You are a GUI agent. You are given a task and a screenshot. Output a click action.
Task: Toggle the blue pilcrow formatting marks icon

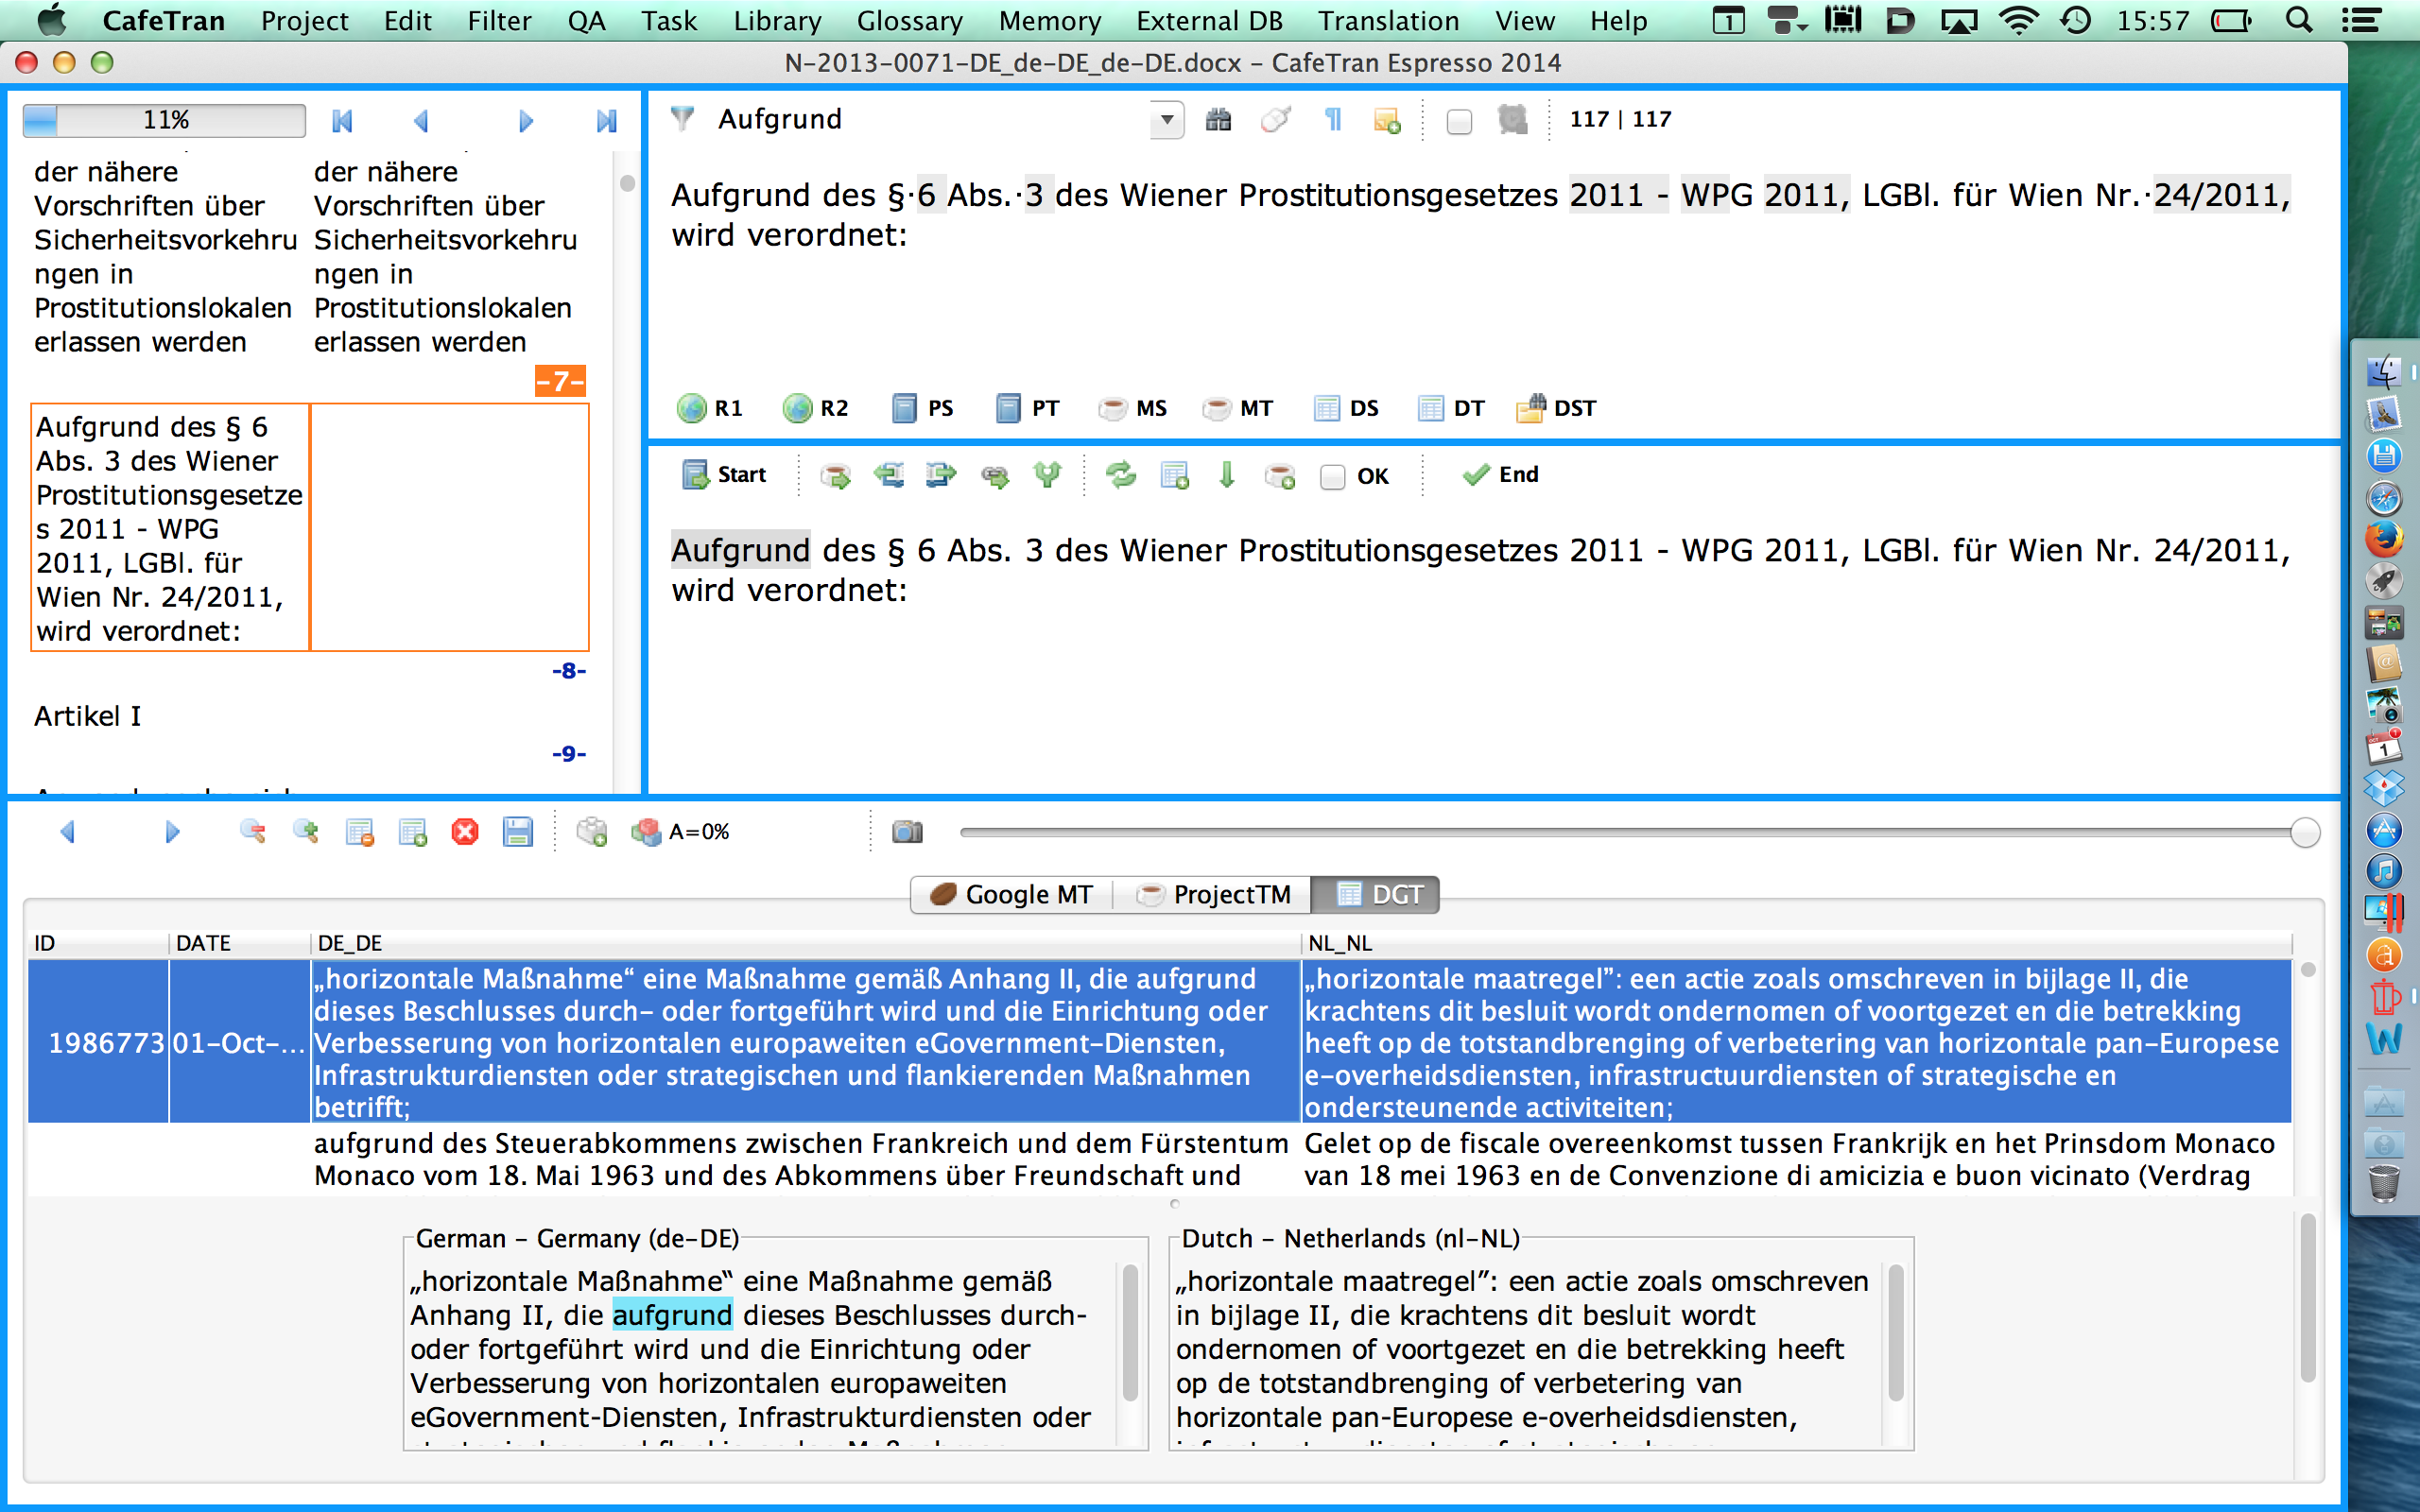(x=1332, y=120)
